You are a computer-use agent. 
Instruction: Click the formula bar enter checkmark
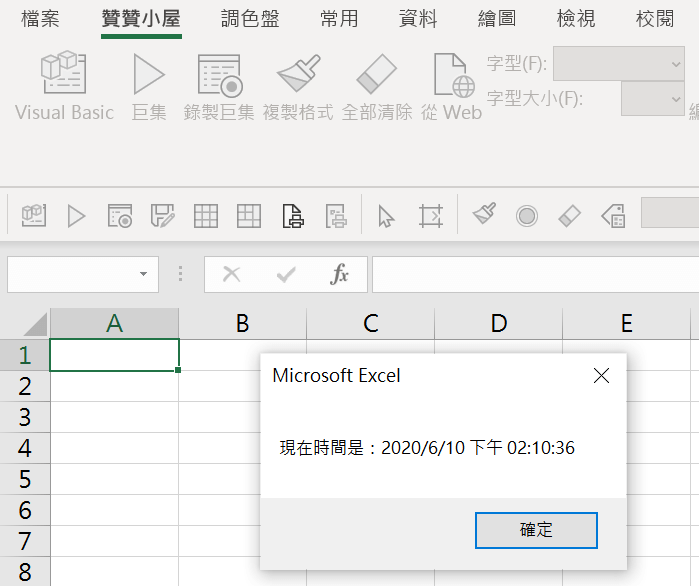[x=286, y=275]
